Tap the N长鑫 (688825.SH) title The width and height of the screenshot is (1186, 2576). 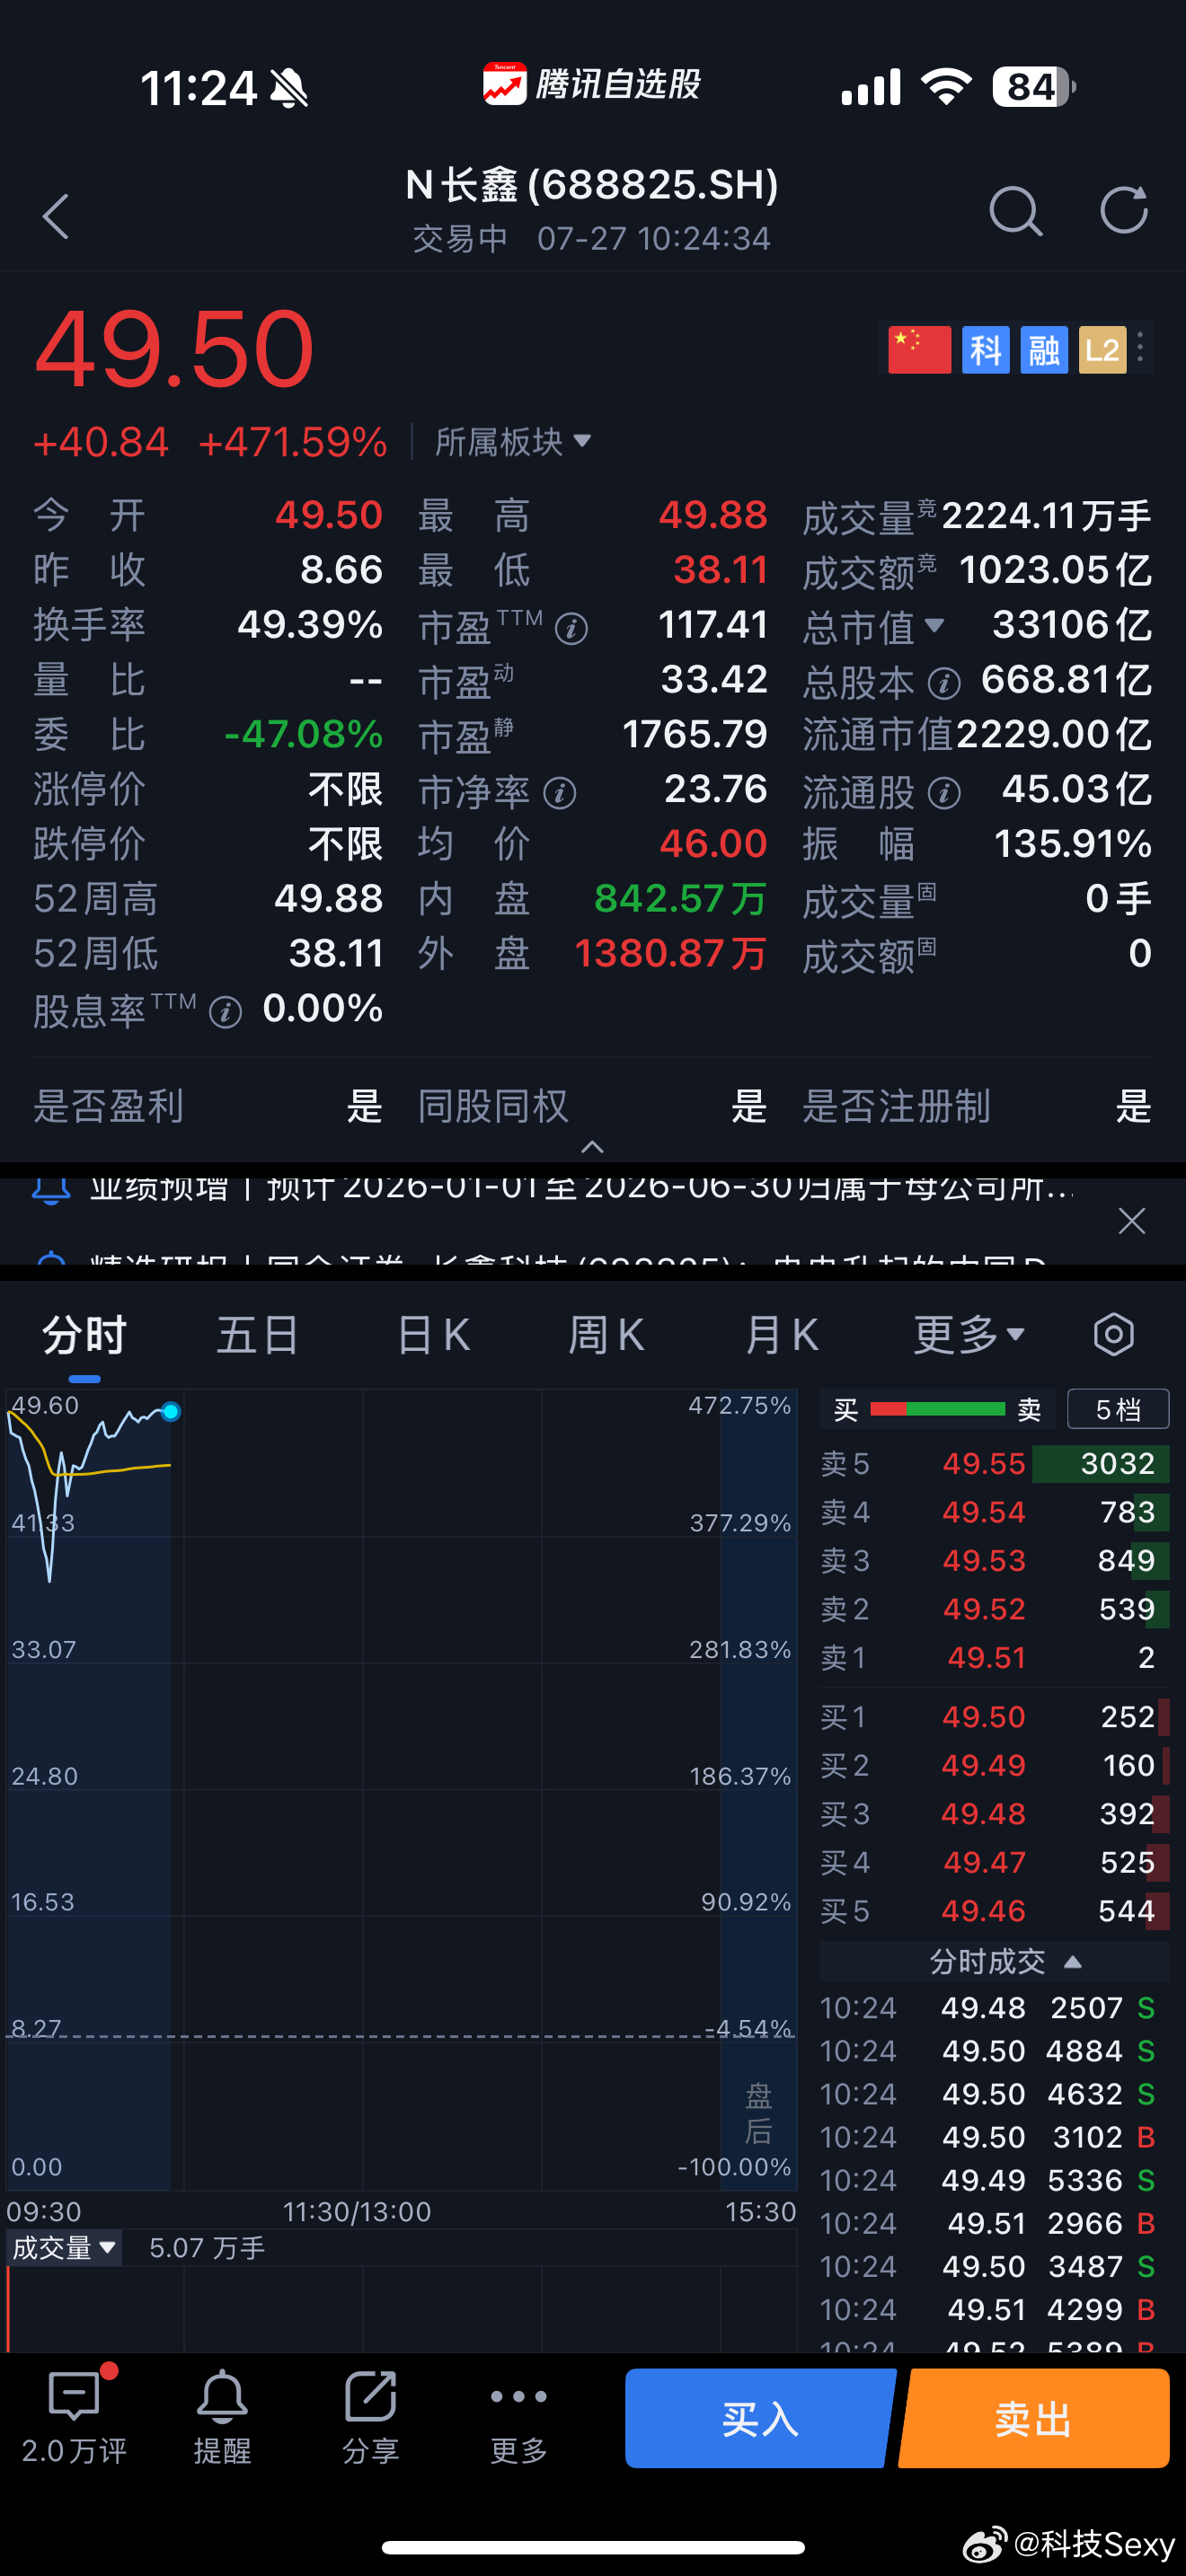[592, 185]
